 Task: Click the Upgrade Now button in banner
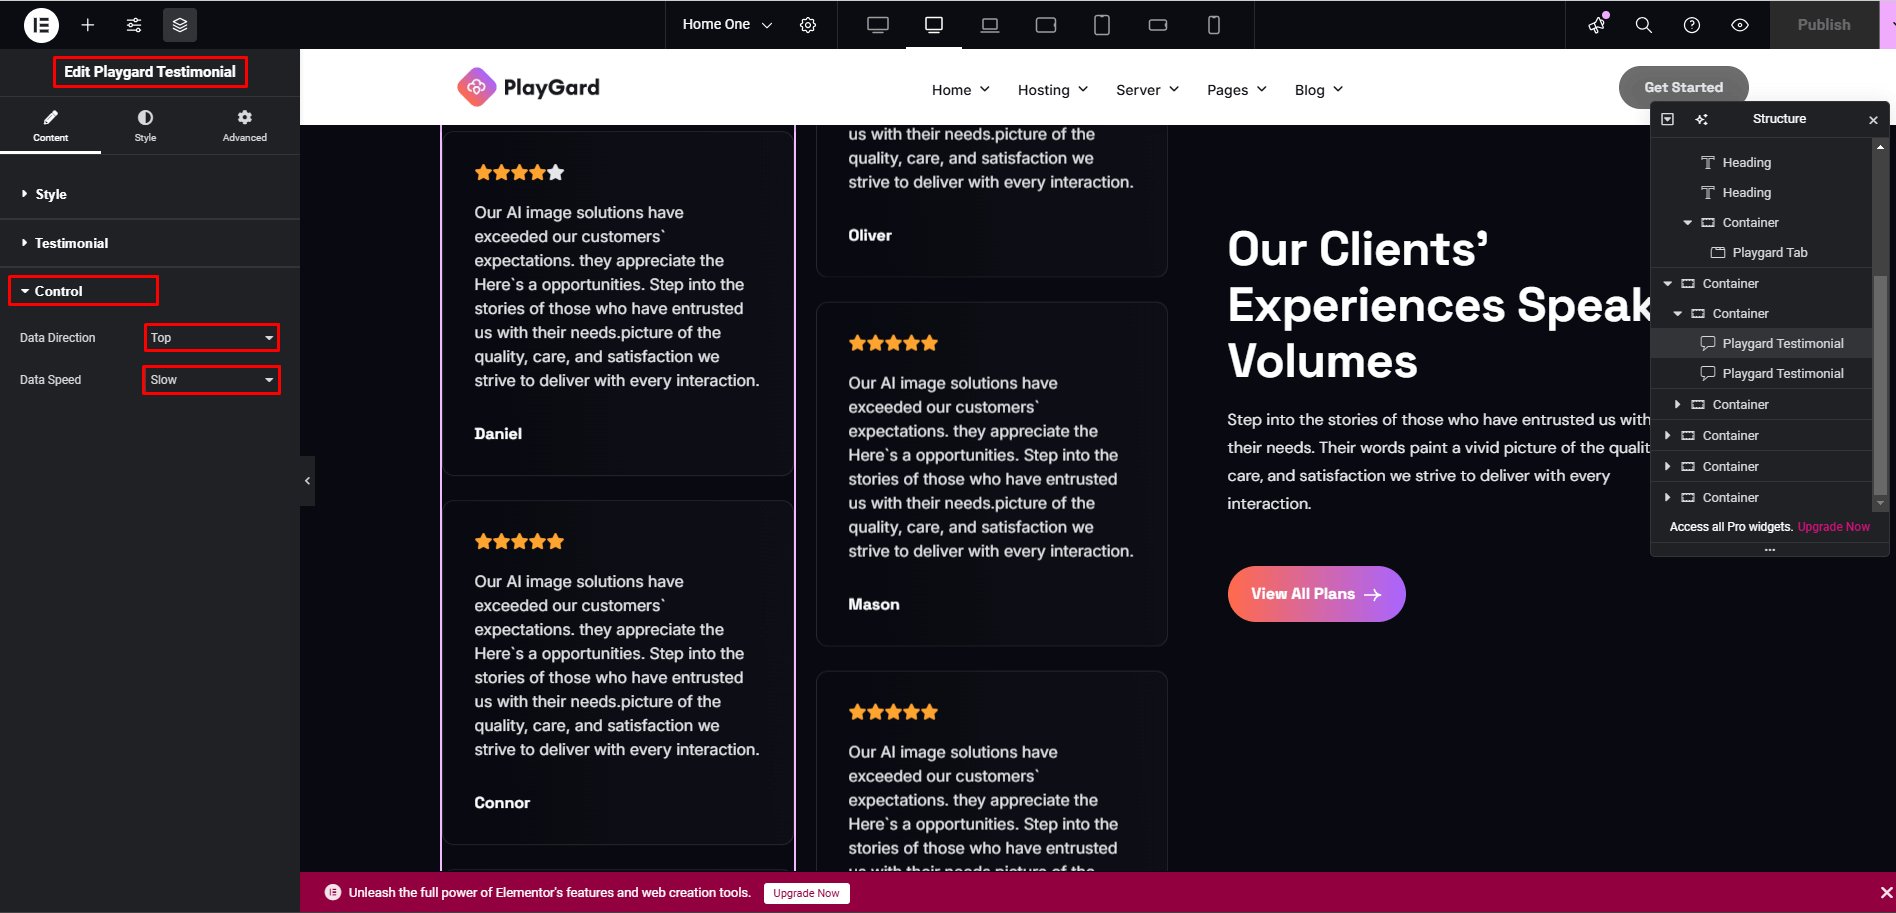point(806,893)
